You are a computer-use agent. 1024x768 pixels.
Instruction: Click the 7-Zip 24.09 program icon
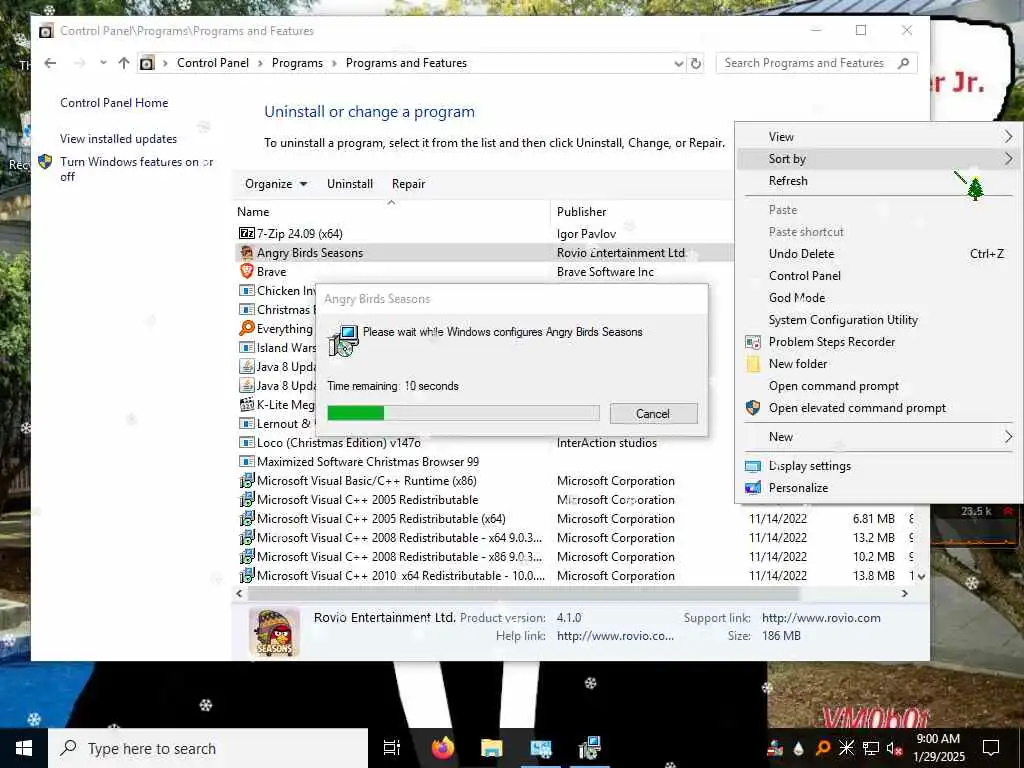click(x=246, y=233)
